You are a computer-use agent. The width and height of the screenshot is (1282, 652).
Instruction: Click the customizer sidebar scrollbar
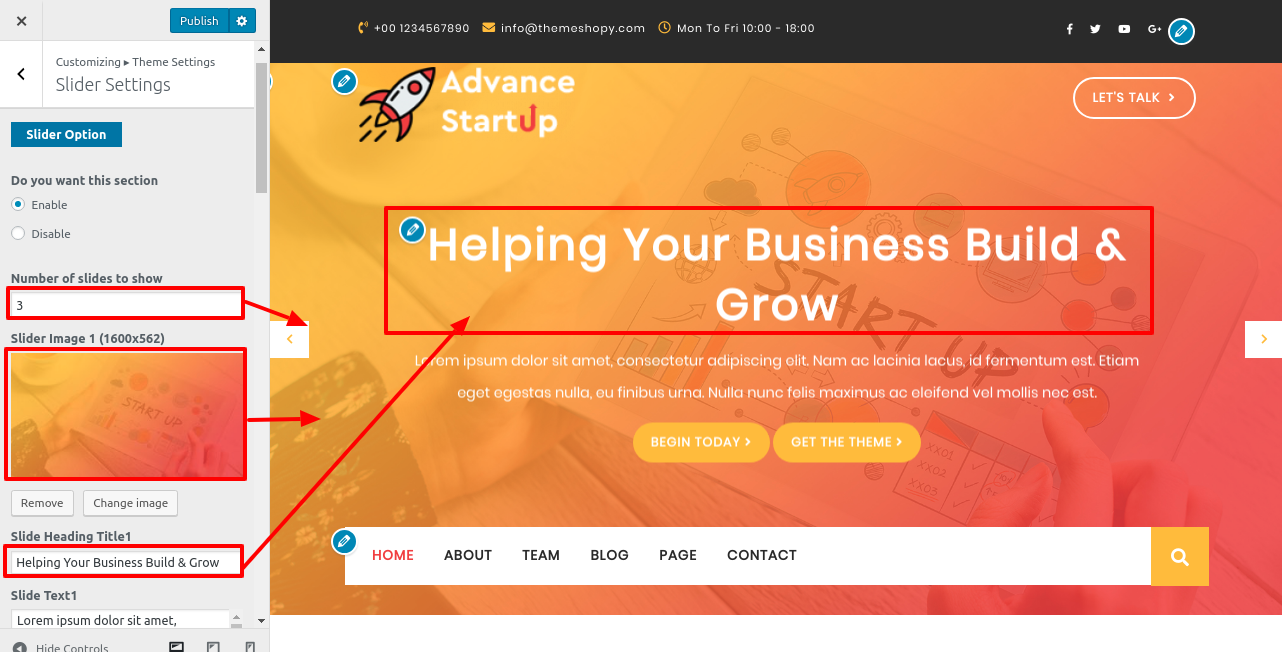point(262,130)
